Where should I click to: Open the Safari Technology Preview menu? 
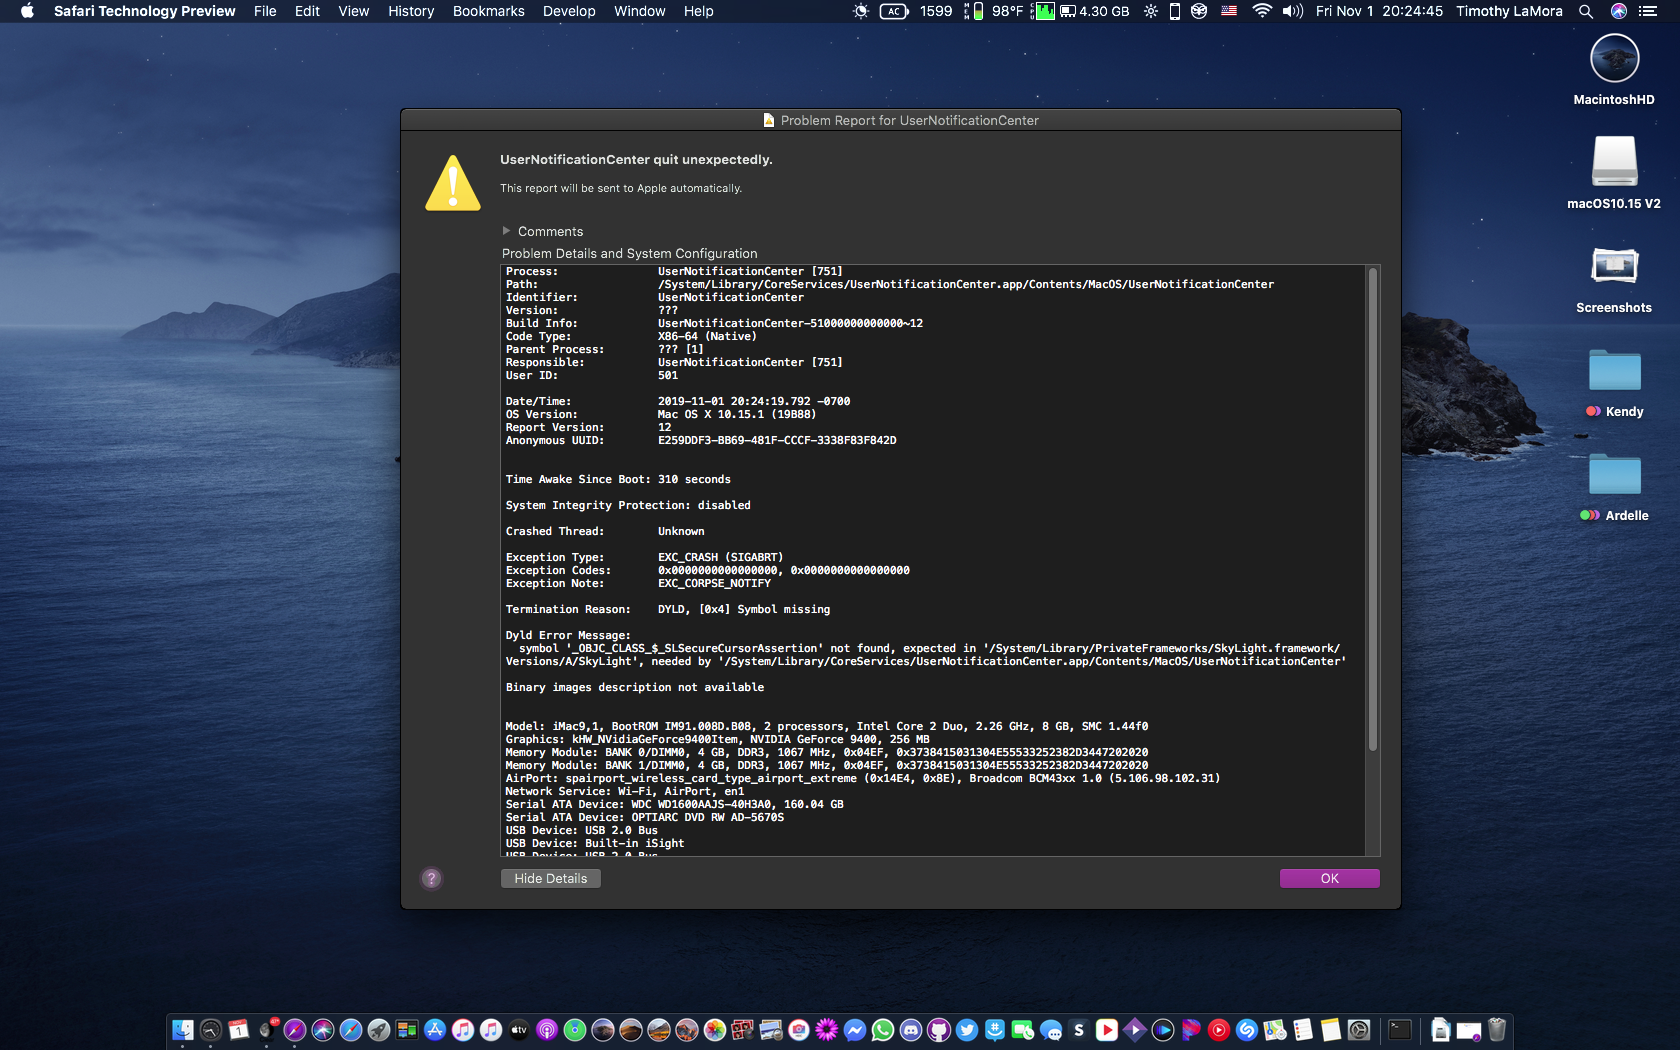145,11
